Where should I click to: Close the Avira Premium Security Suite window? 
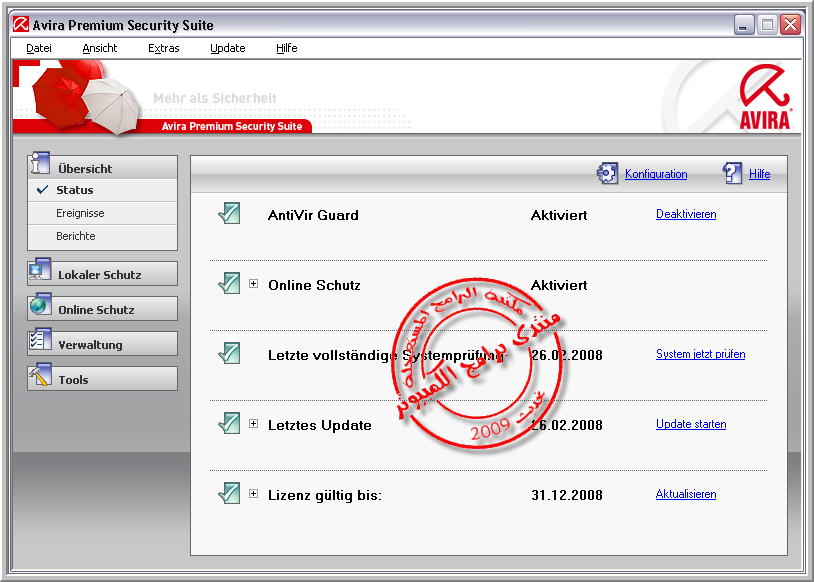pos(790,25)
